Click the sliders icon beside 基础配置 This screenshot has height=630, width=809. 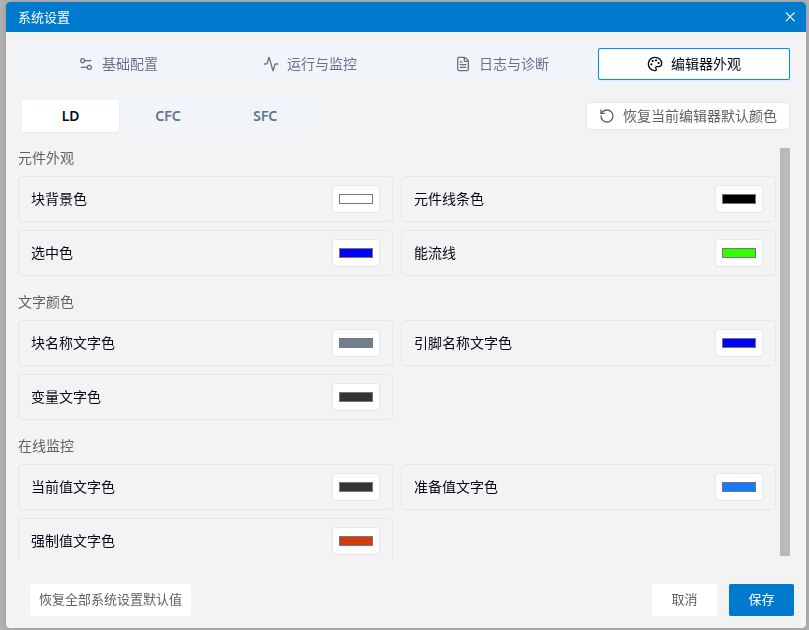[x=86, y=64]
